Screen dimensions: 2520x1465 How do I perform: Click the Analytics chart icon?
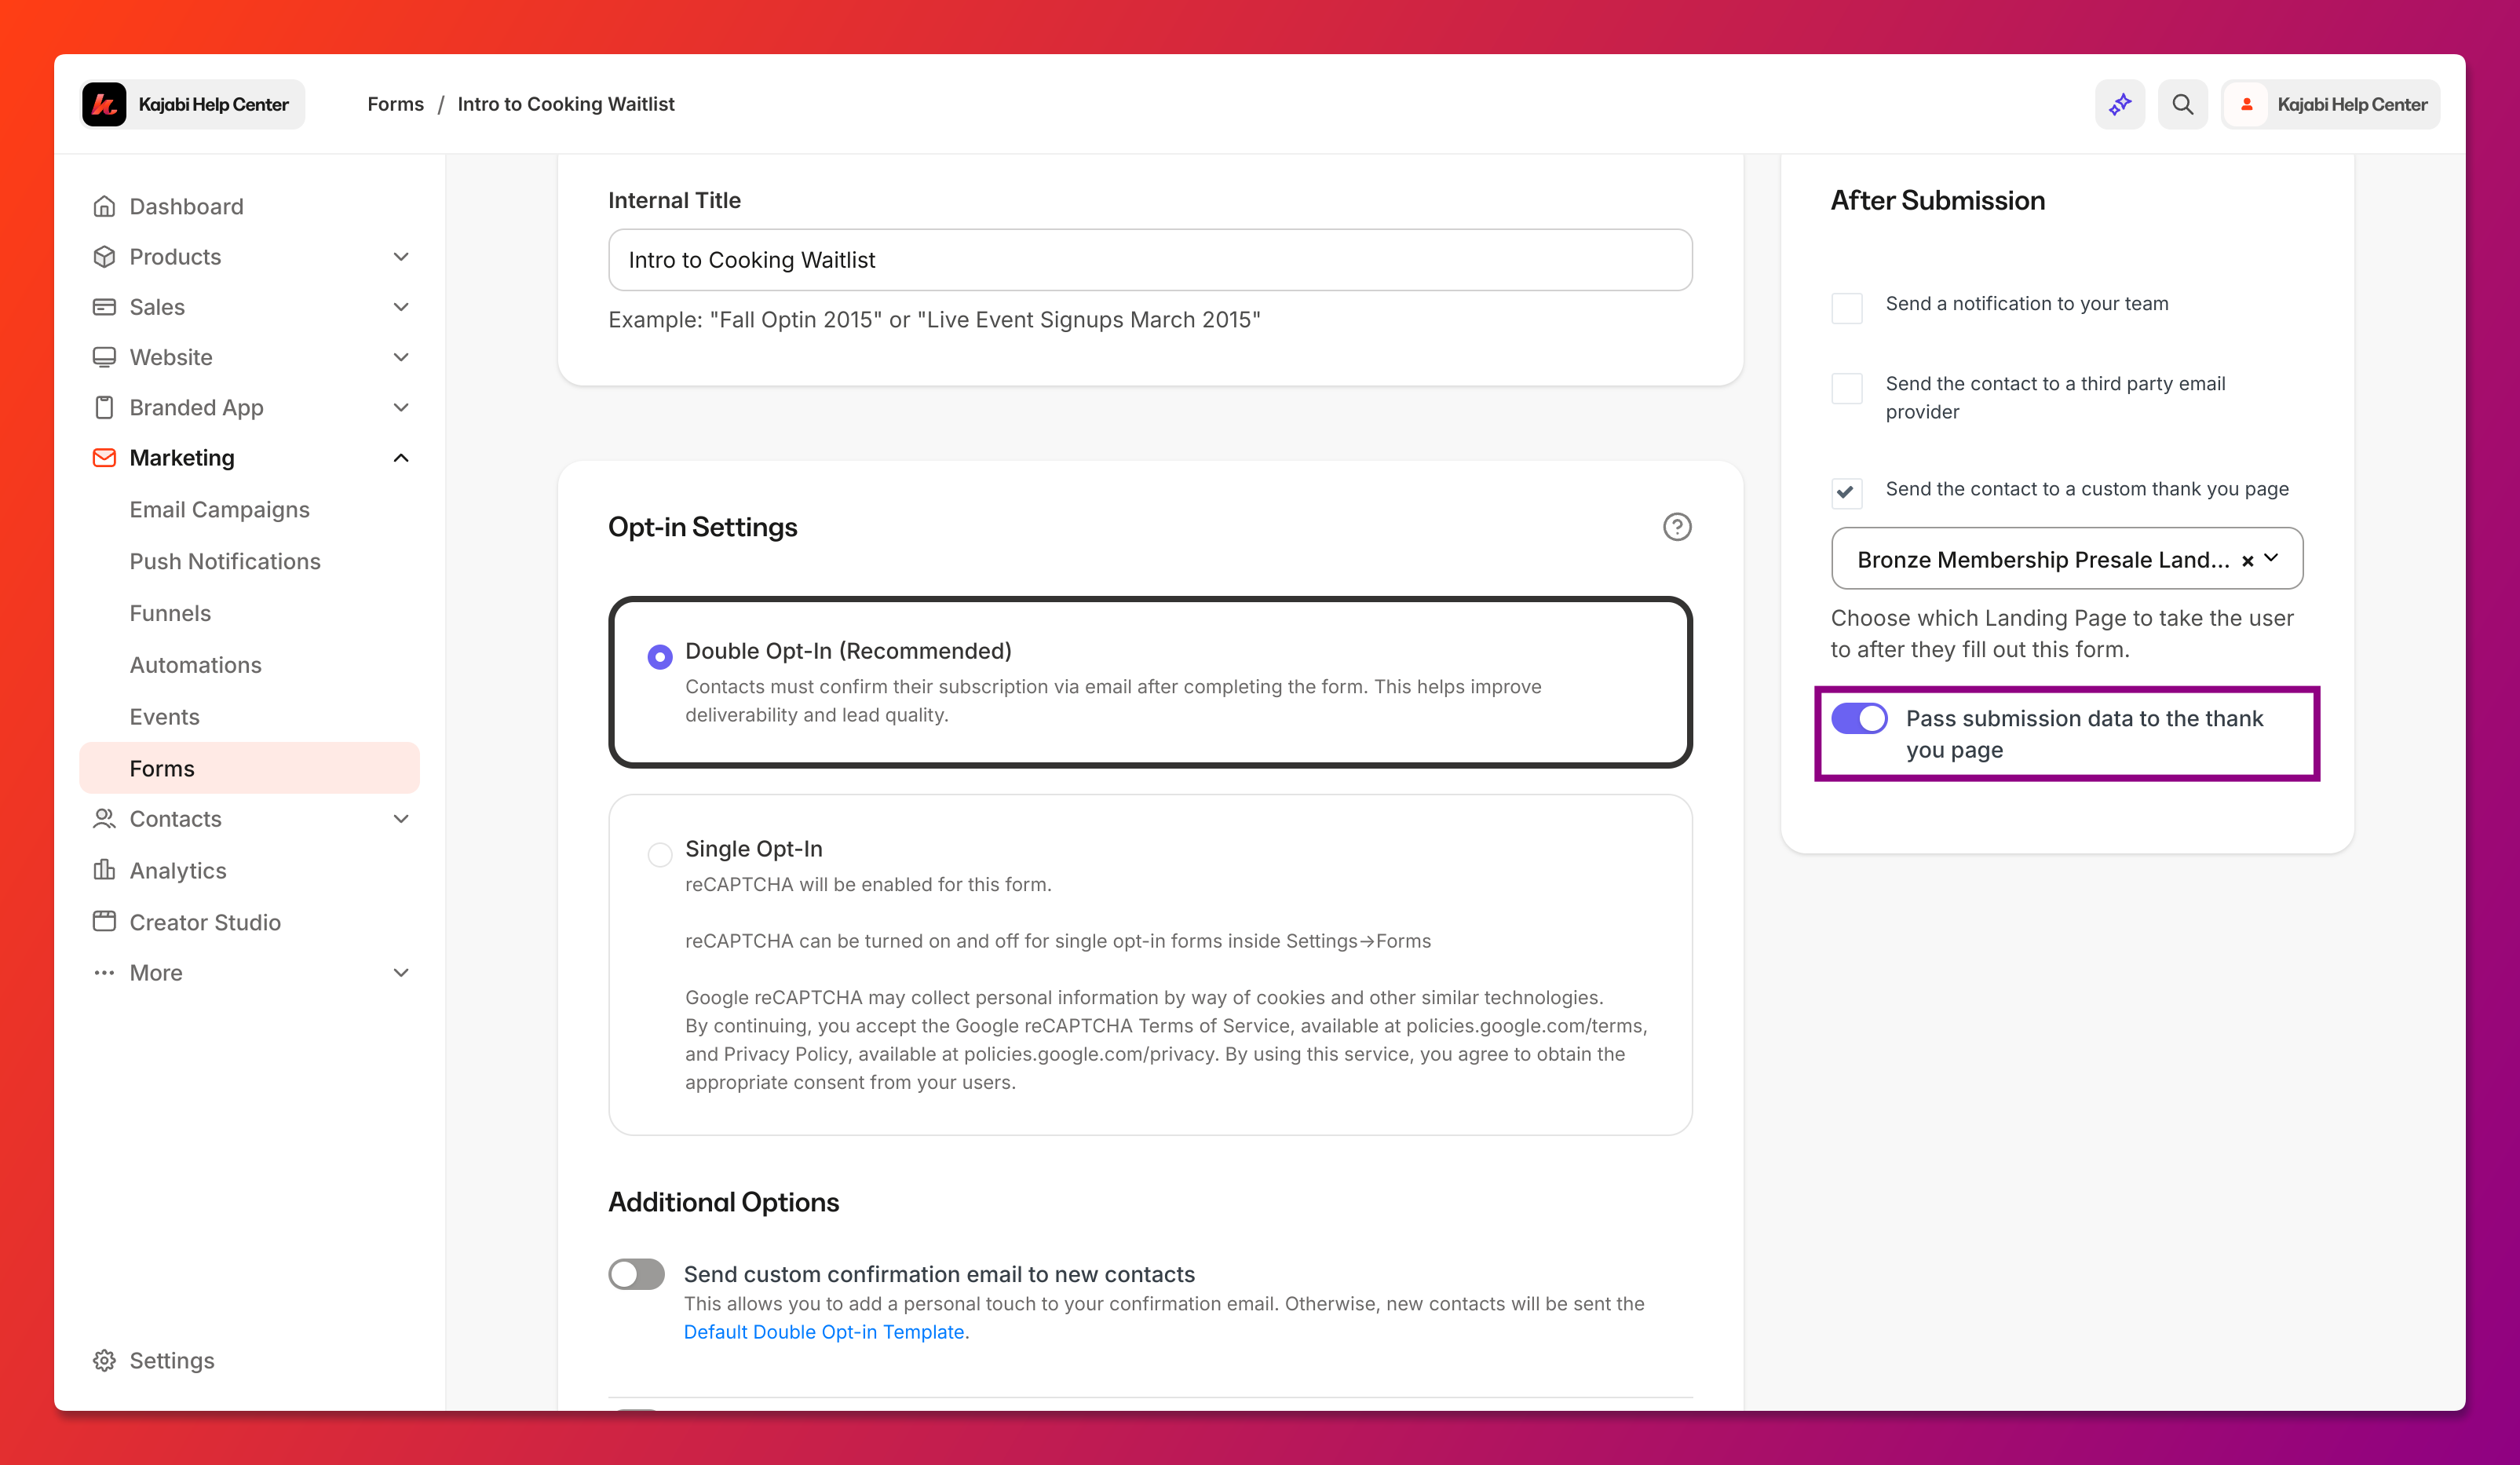pyautogui.click(x=104, y=870)
